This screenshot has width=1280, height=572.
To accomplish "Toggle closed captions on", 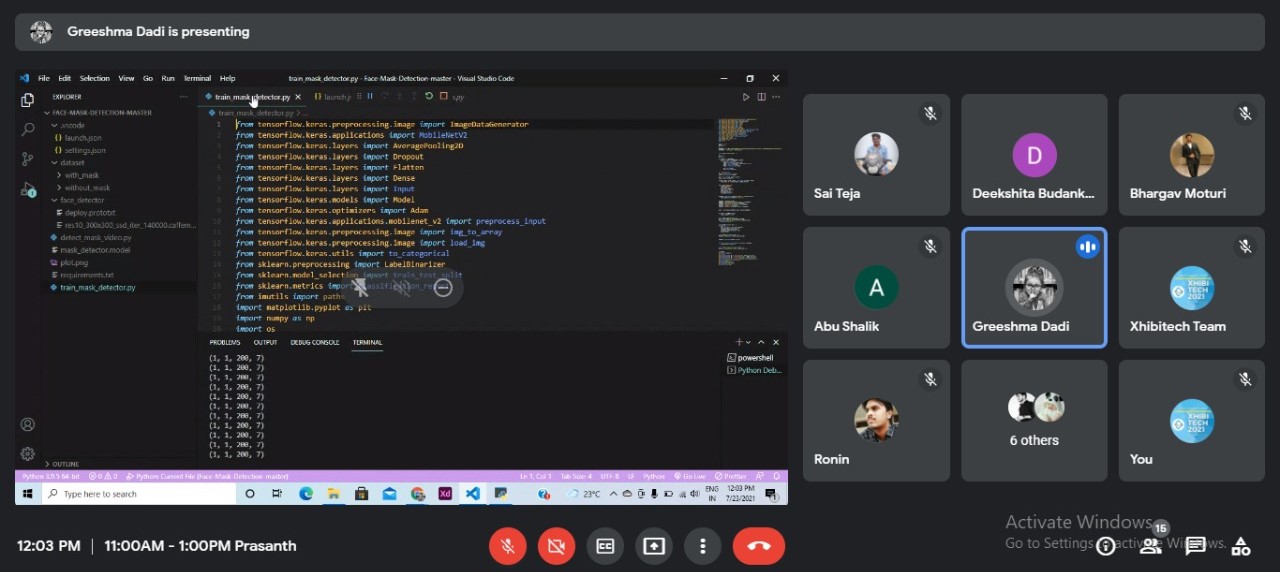I will pyautogui.click(x=605, y=546).
